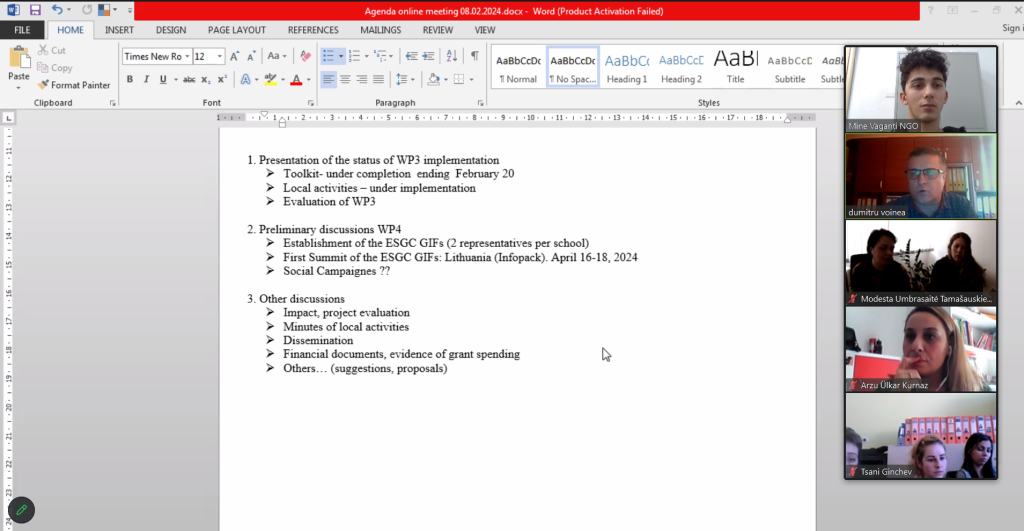Click the Sort A-Z icon
The width and height of the screenshot is (1024, 531).
(450, 57)
